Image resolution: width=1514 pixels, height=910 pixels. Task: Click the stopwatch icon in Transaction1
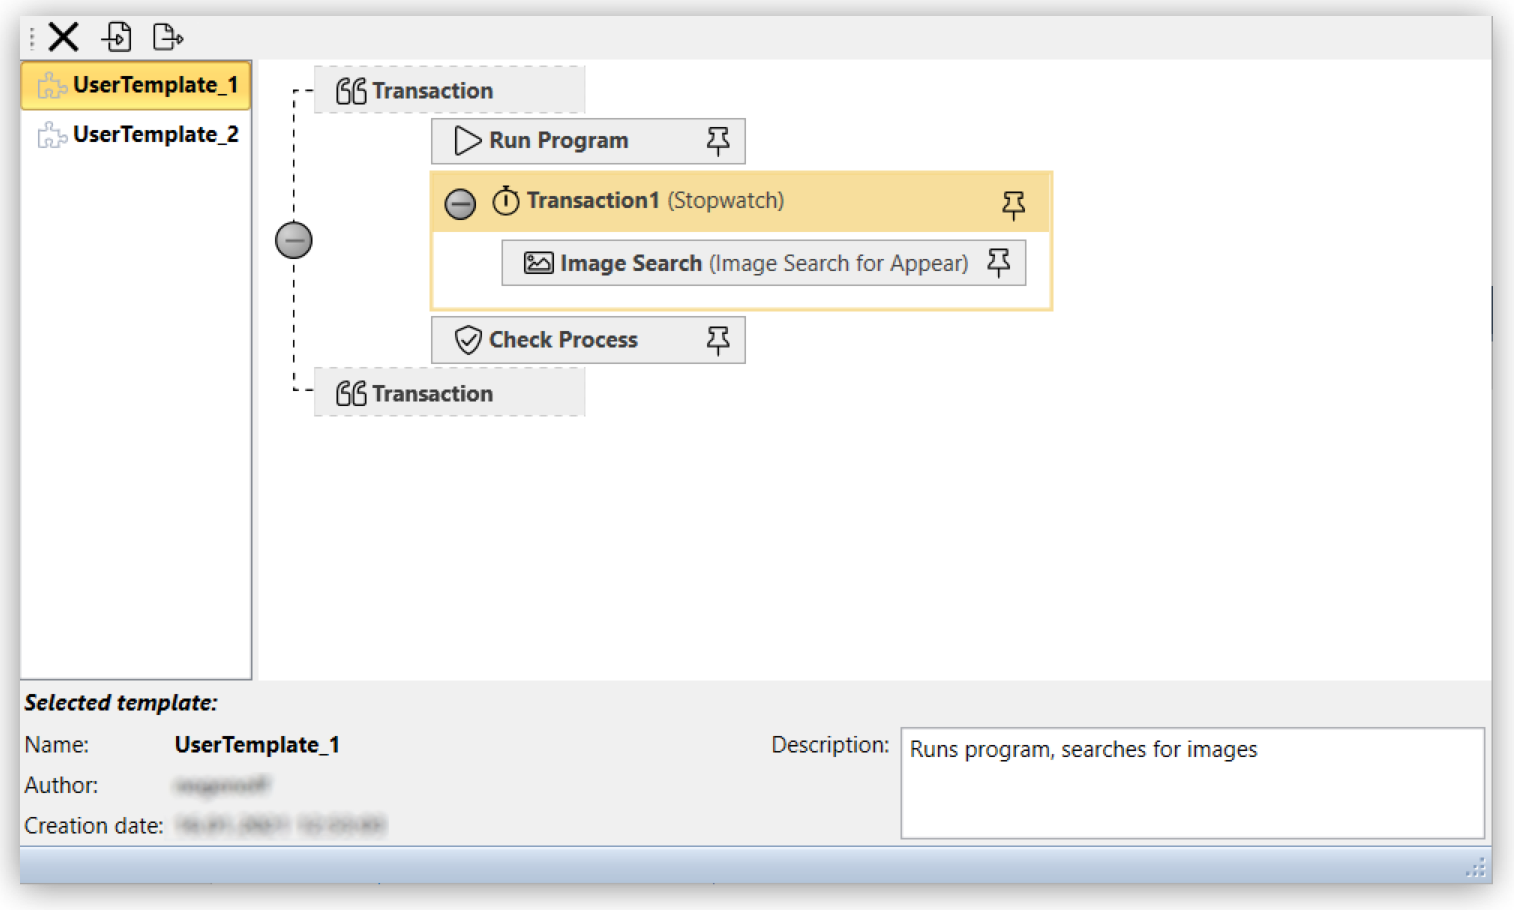pos(507,200)
